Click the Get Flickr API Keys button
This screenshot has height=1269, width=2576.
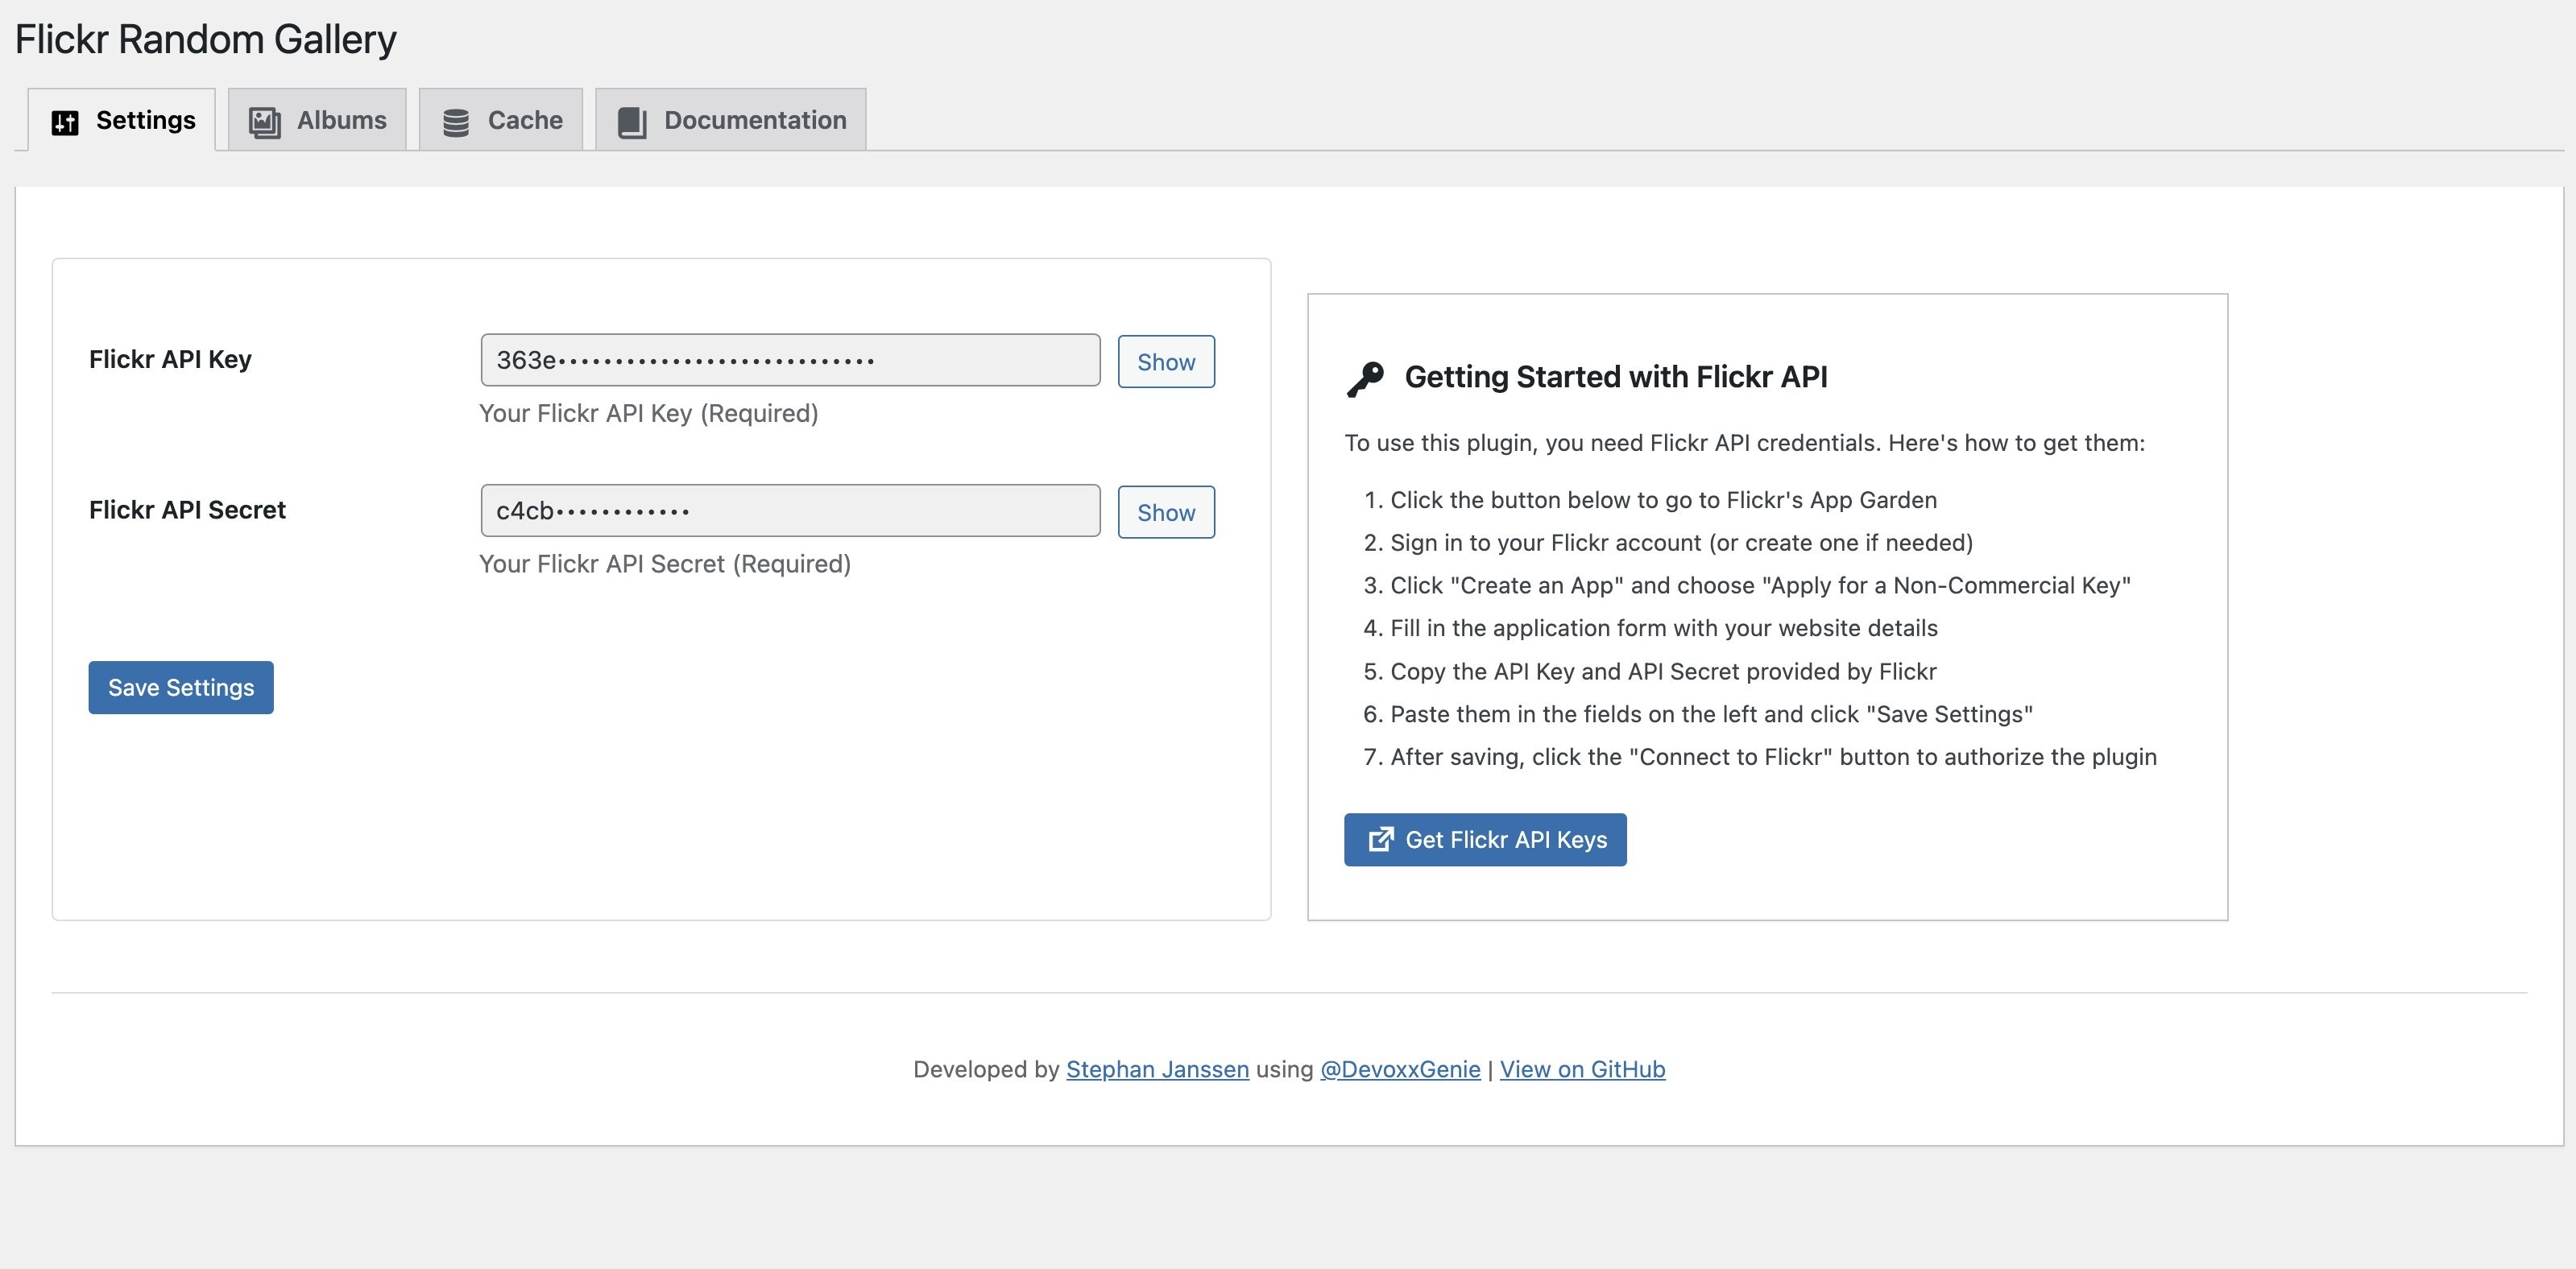click(x=1485, y=839)
